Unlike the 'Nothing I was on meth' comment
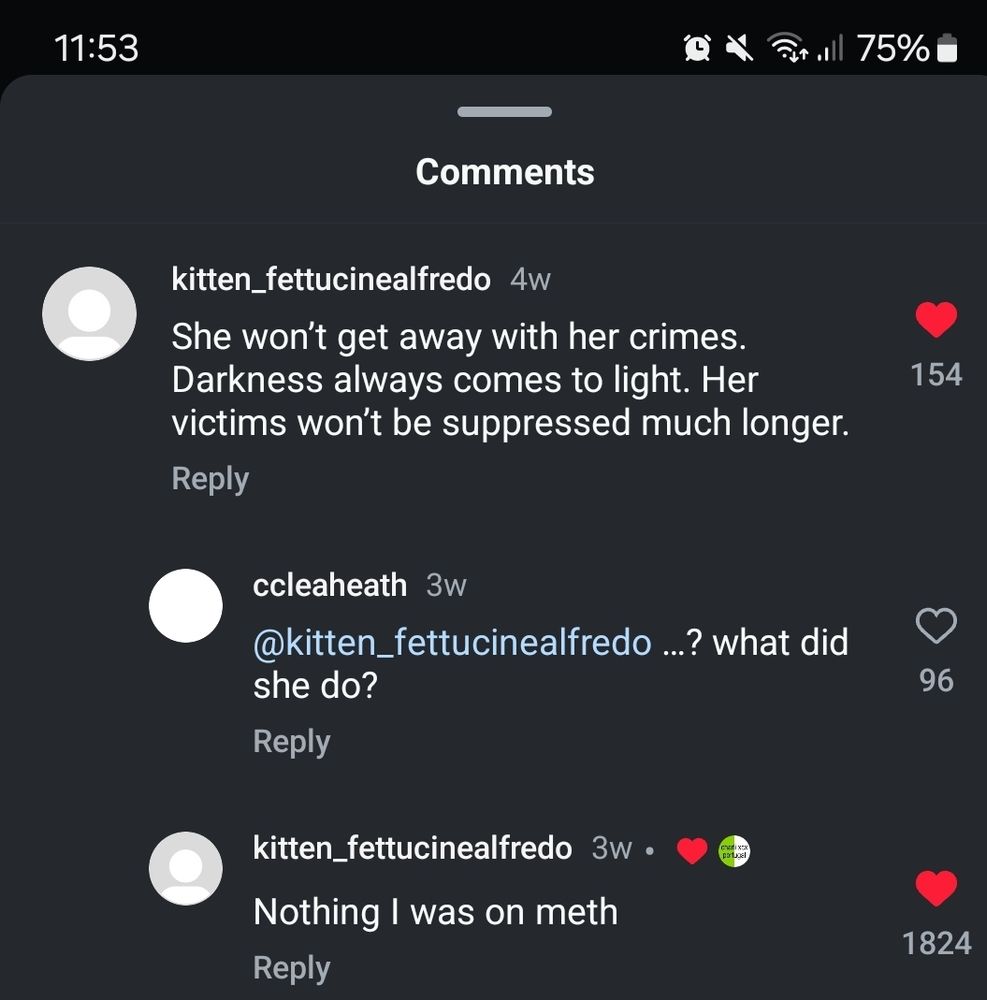The width and height of the screenshot is (987, 1000). point(936,889)
